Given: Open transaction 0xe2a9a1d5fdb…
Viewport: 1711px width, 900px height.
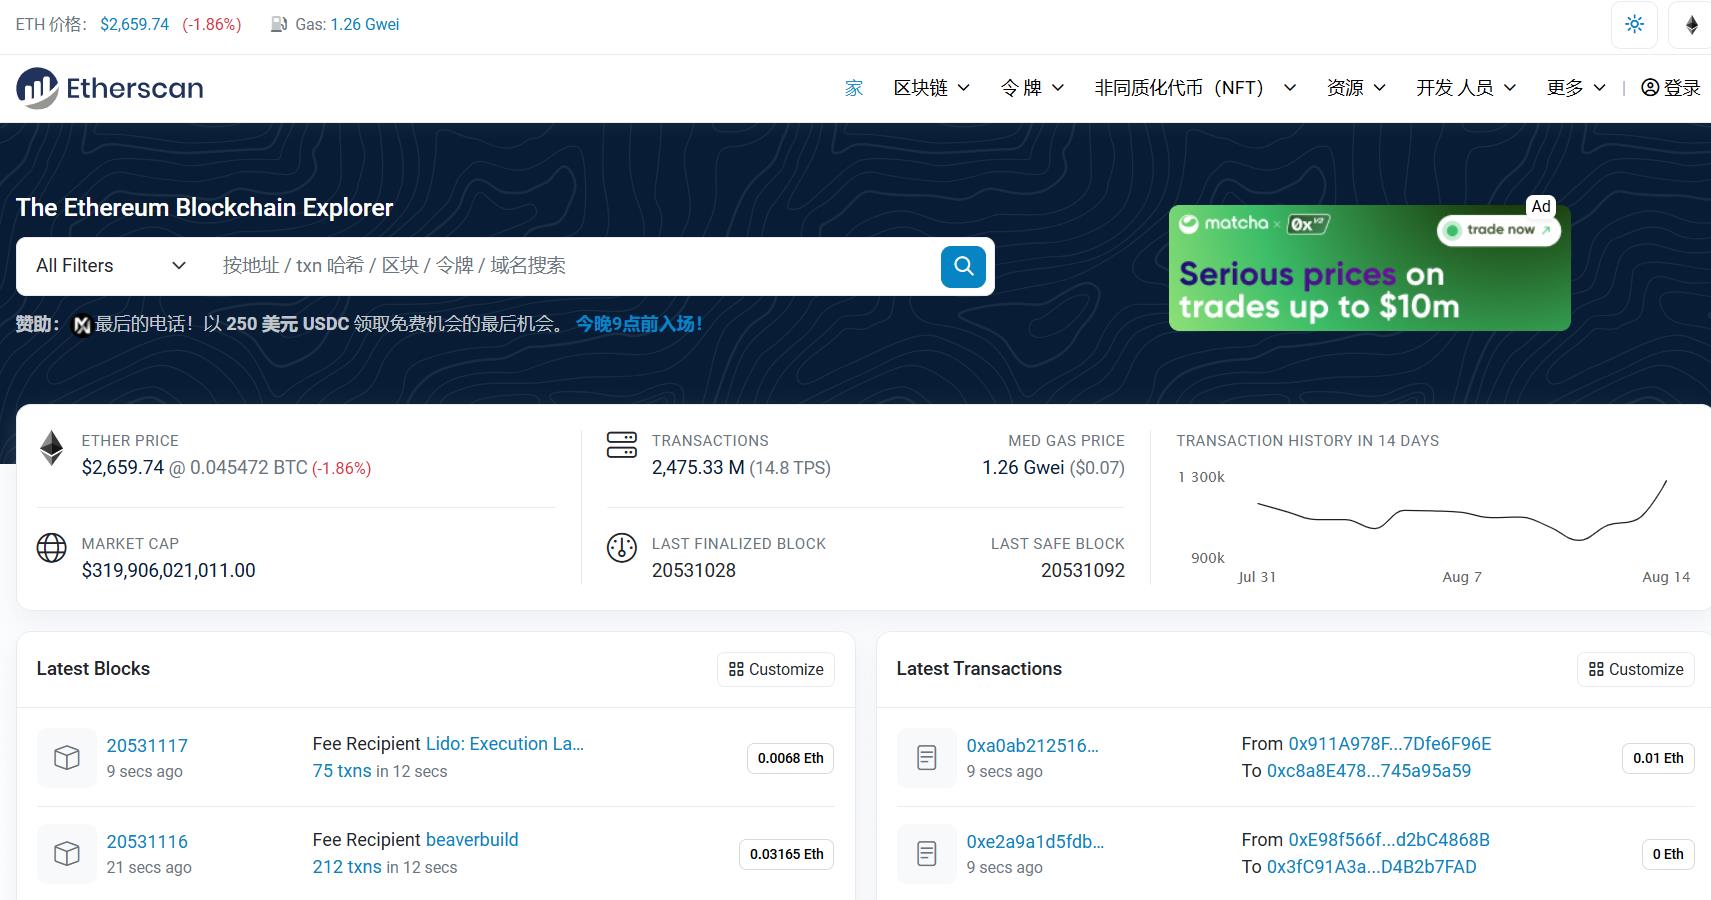Looking at the screenshot, I should 1036,841.
